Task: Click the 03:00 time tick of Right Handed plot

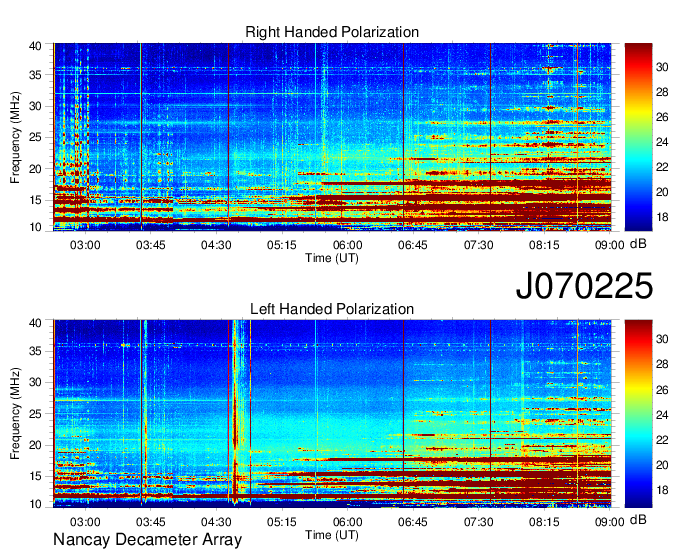Action: [85, 245]
